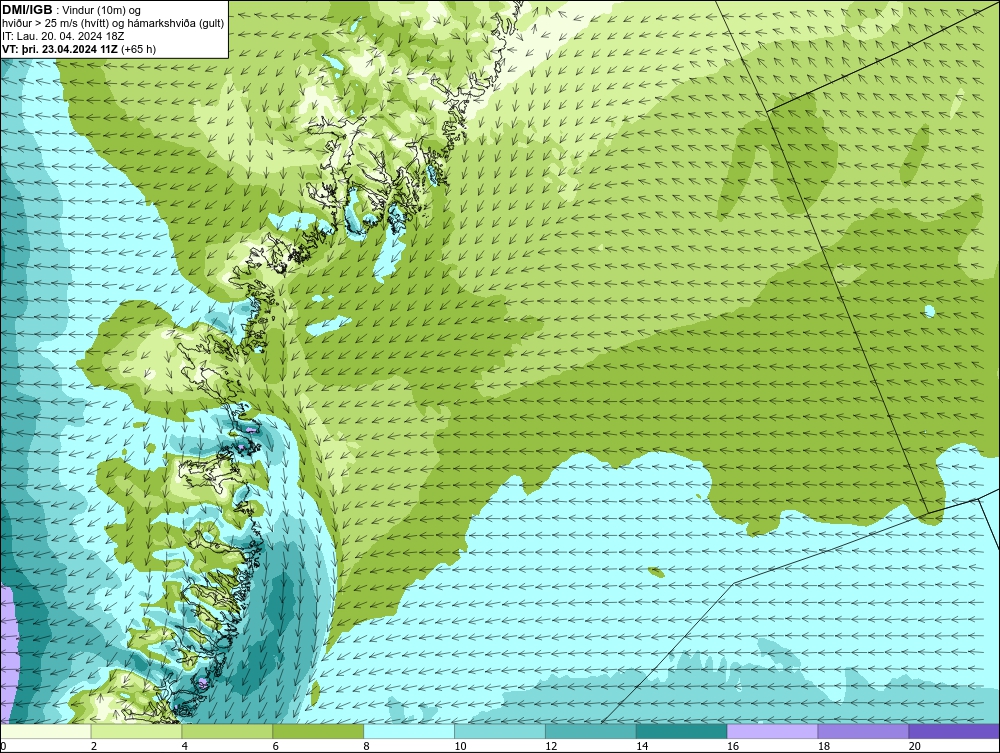1000x753 pixels.
Task: Click the above-20 m/s dark purple swatch
Action: (x=954, y=731)
